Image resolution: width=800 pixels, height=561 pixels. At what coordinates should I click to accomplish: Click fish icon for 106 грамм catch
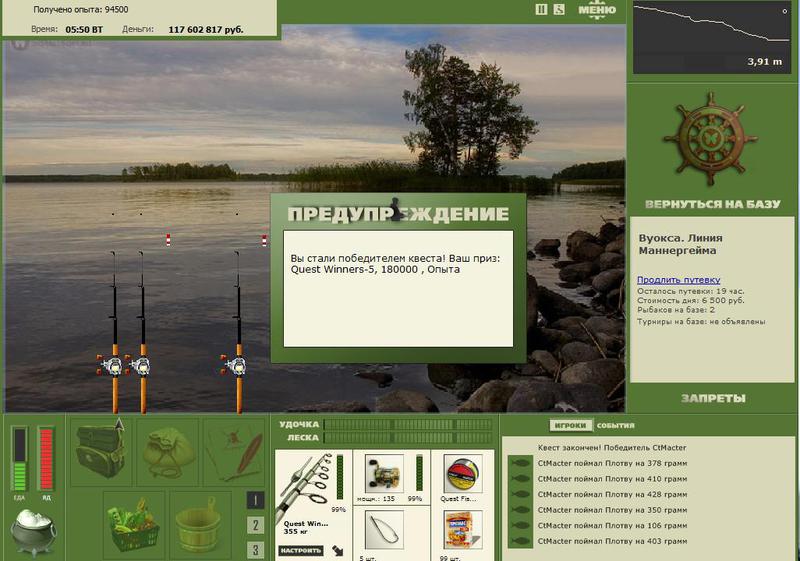[x=521, y=525]
